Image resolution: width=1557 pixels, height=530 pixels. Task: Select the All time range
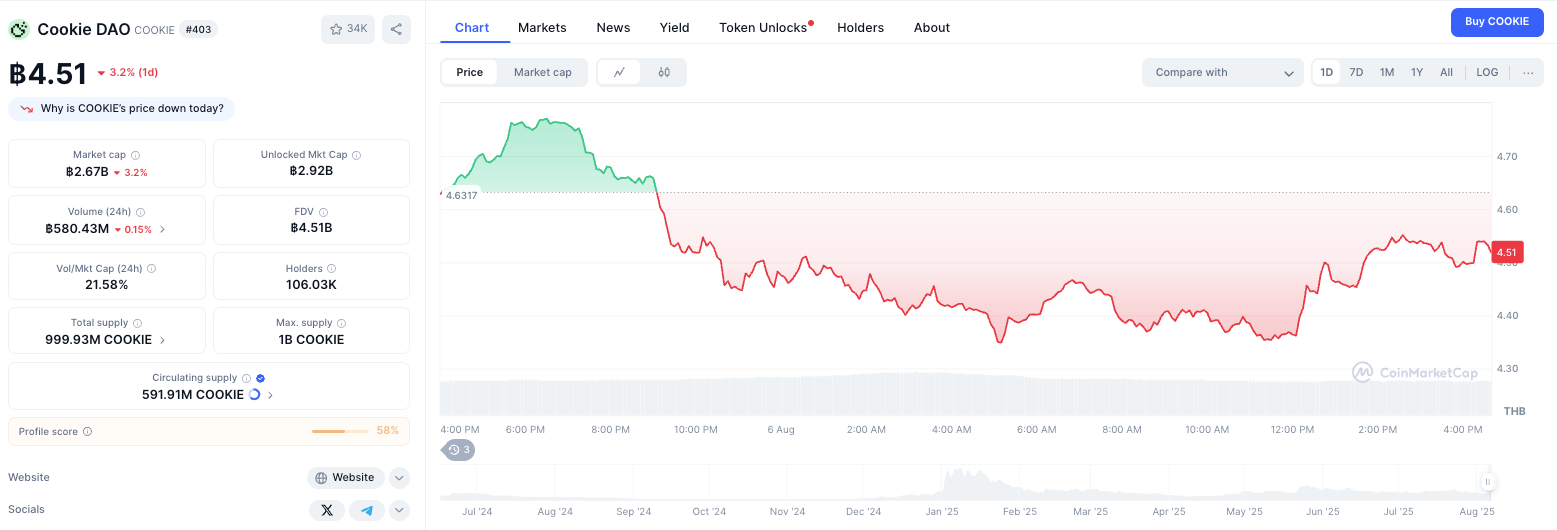[x=1446, y=72]
